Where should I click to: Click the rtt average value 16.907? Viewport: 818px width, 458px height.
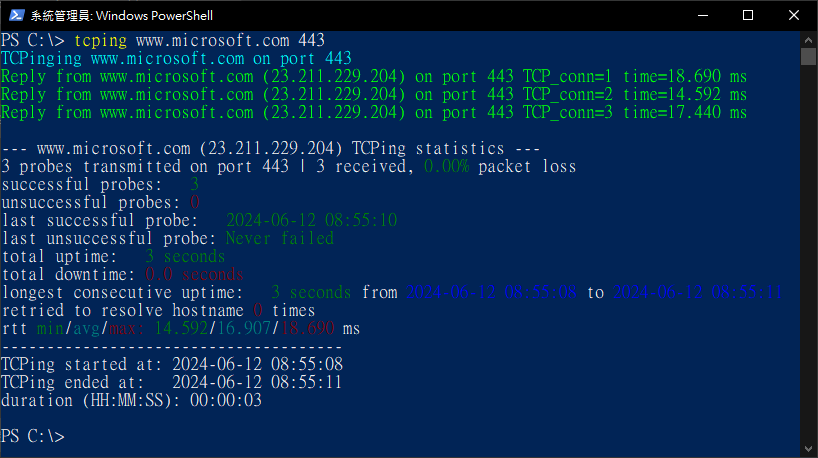244,328
